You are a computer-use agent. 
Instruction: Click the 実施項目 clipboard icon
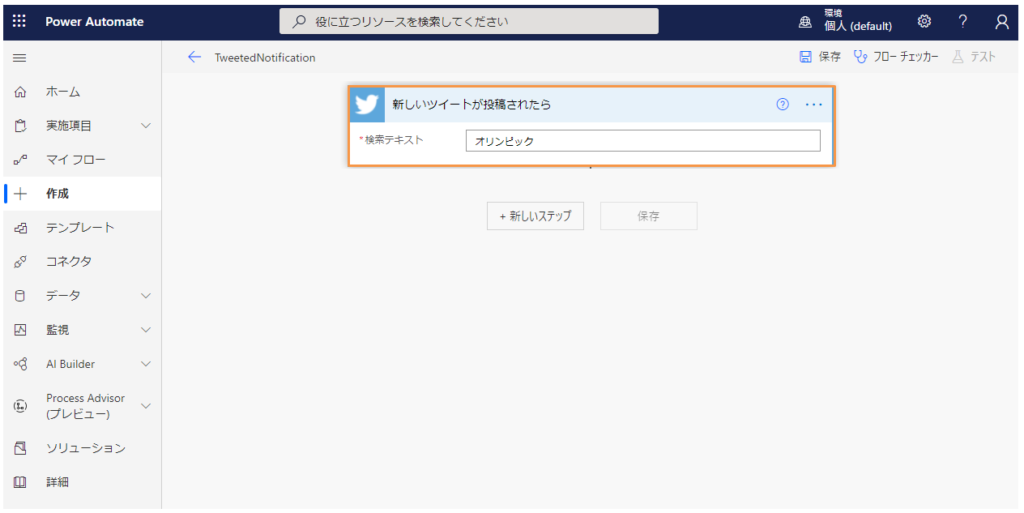pyautogui.click(x=20, y=126)
